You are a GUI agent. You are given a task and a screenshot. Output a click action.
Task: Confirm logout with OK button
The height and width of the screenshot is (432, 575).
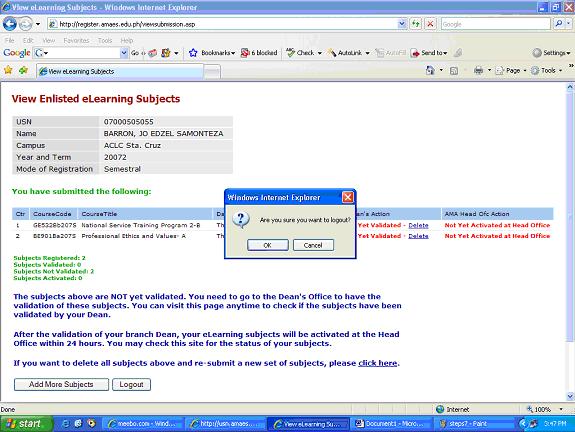tap(268, 245)
